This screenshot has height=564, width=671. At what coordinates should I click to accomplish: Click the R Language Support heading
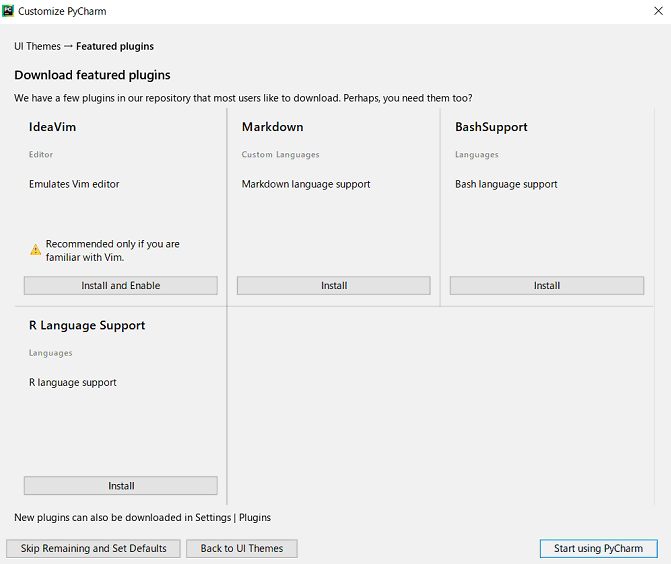(x=87, y=325)
